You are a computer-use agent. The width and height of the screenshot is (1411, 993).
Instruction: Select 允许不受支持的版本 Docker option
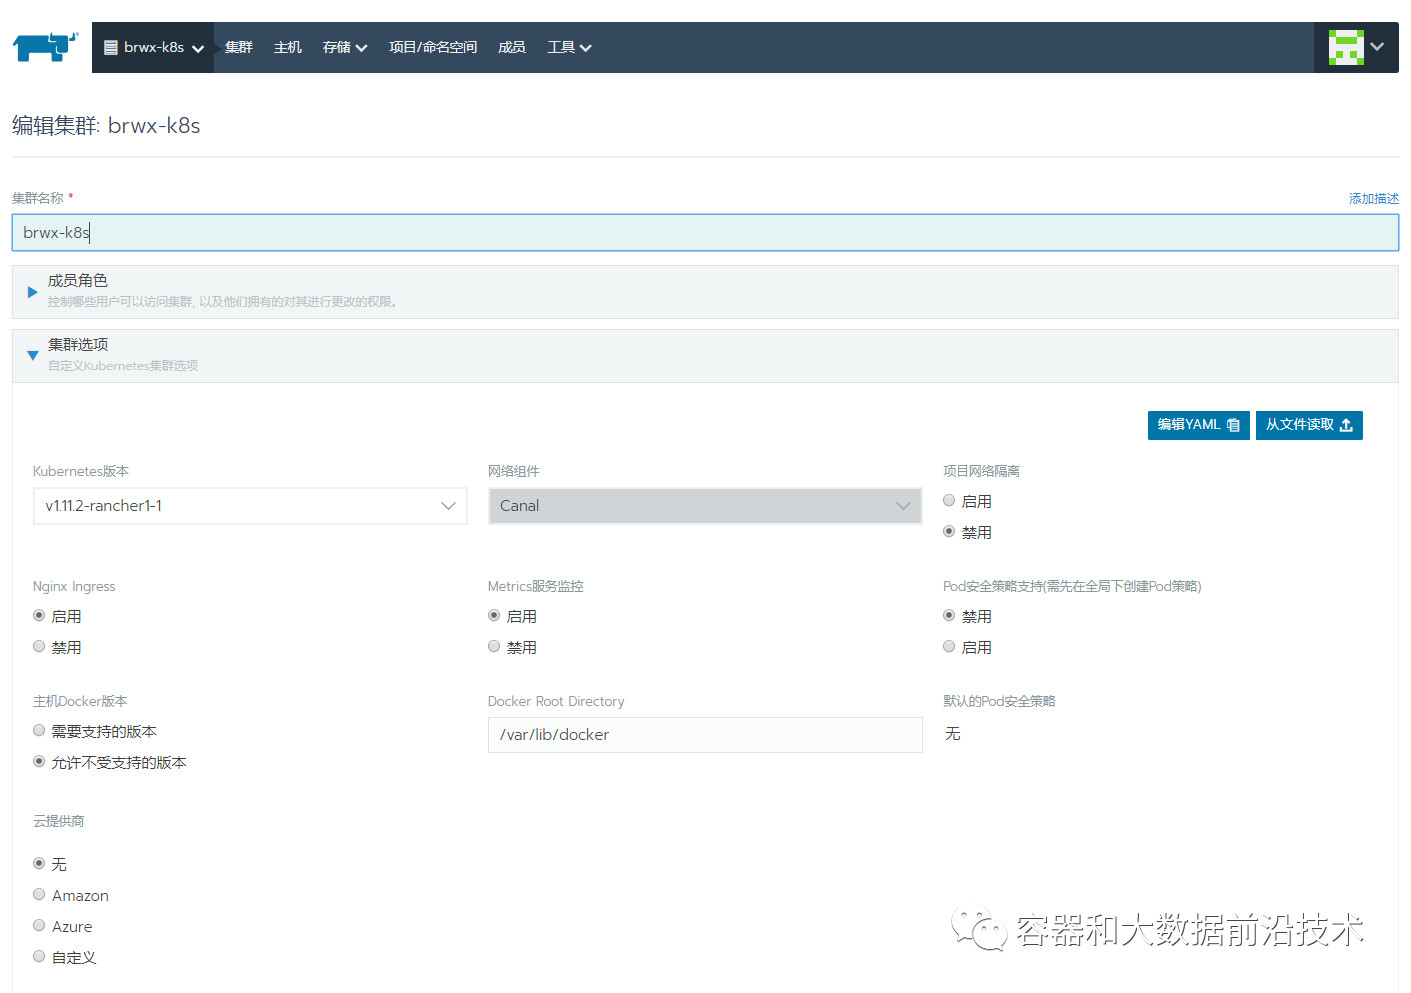[x=39, y=762]
